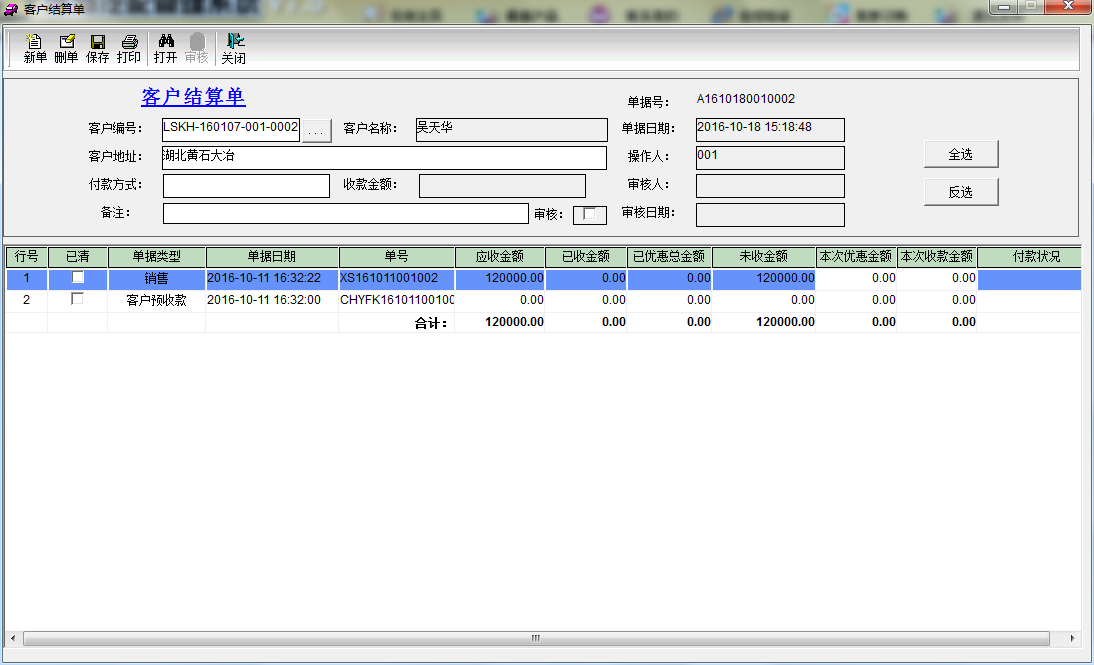This screenshot has width=1094, height=665.
Task: Click the app icon in the title bar
Action: coord(10,9)
